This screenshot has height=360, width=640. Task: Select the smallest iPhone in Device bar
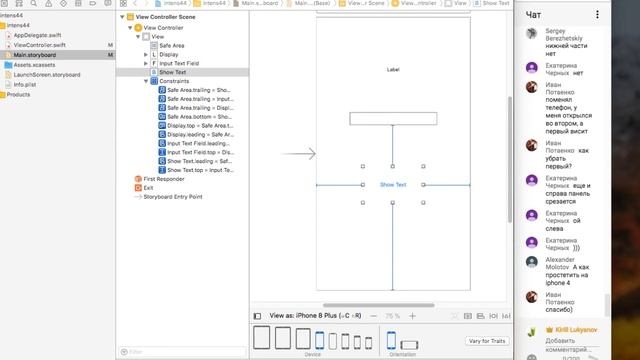(369, 343)
